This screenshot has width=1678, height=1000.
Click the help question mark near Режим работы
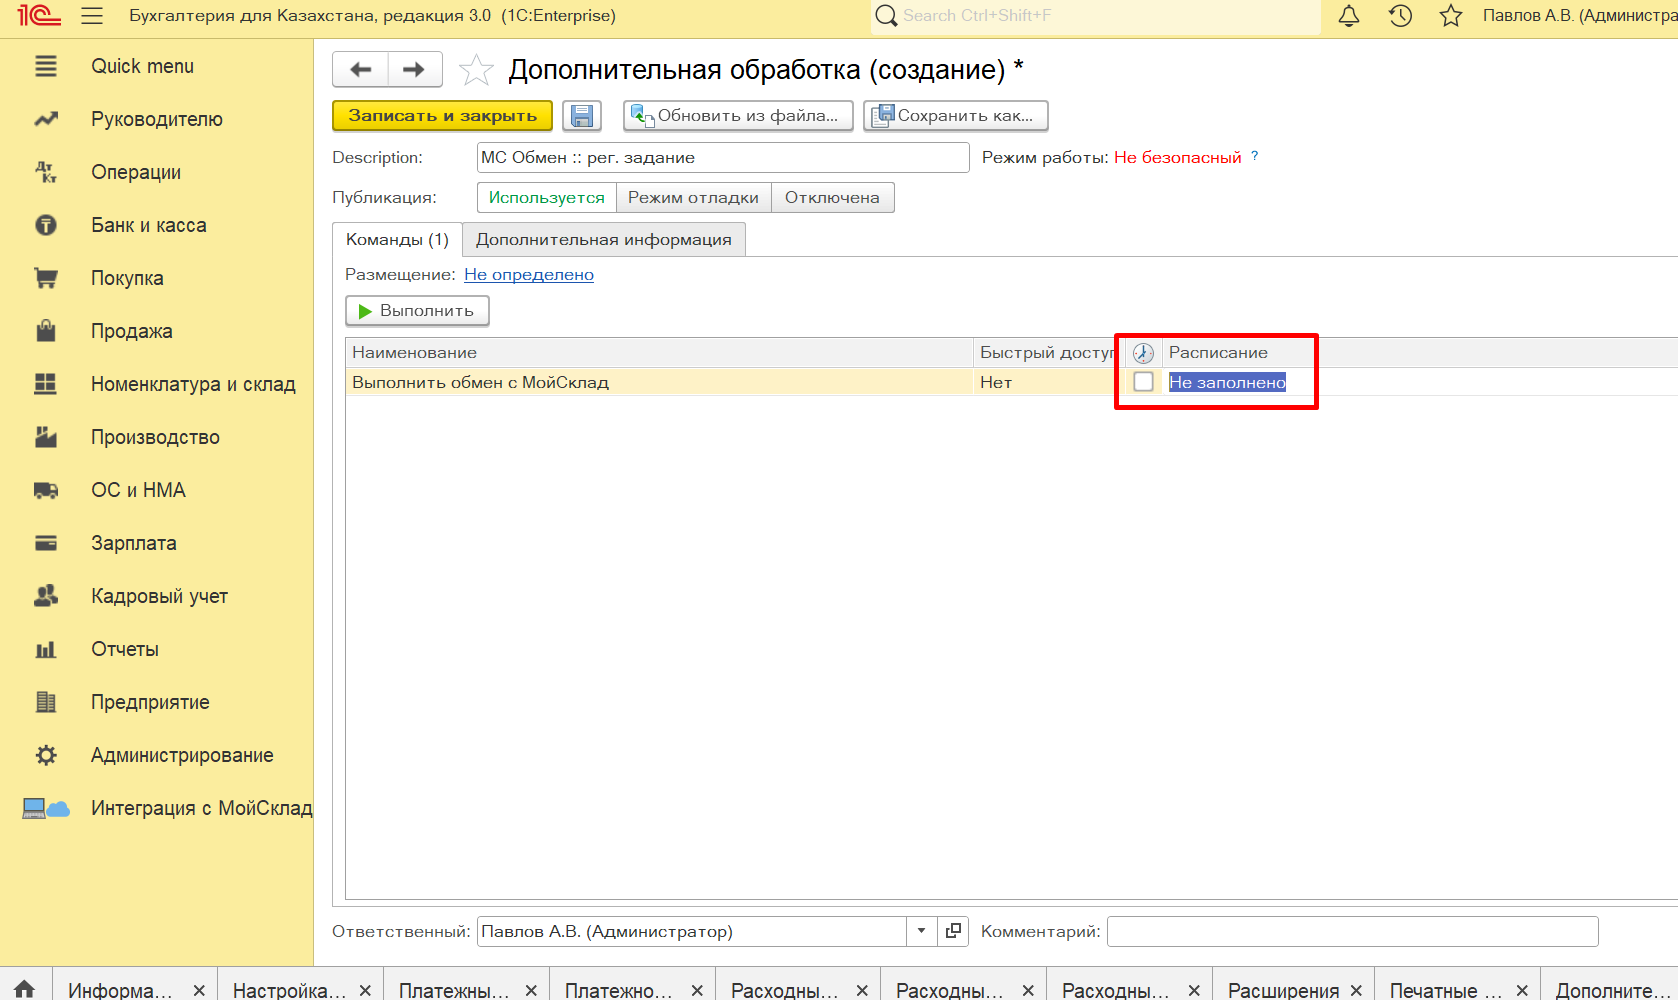click(x=1255, y=156)
